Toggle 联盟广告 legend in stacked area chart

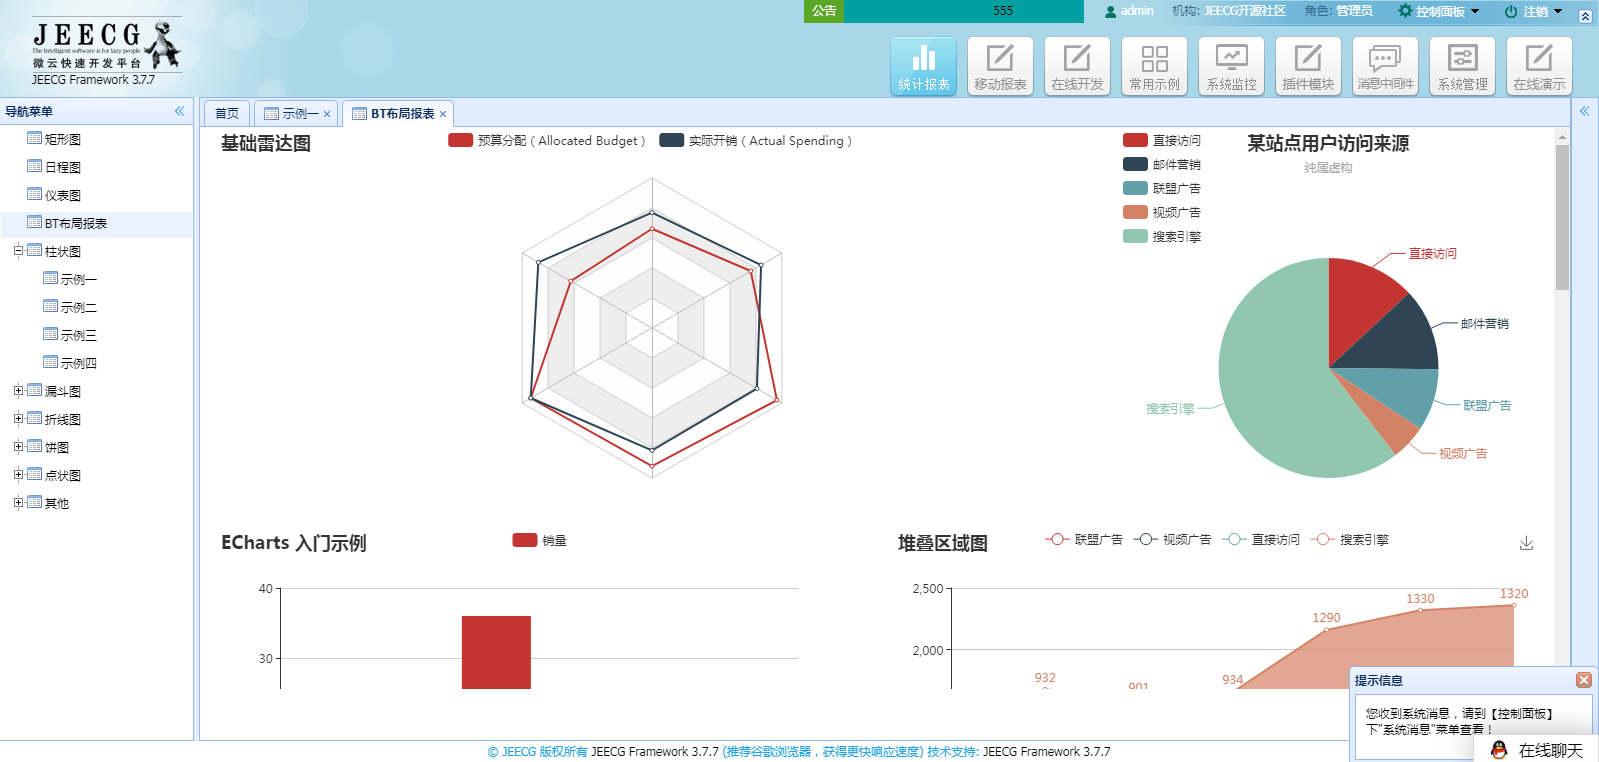pos(1084,540)
